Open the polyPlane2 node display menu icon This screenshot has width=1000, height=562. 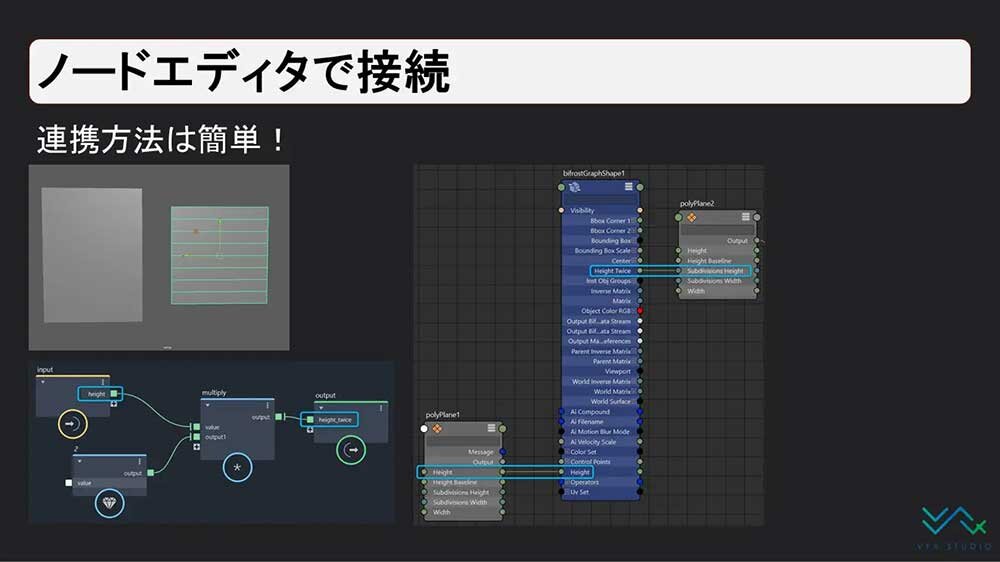[746, 217]
